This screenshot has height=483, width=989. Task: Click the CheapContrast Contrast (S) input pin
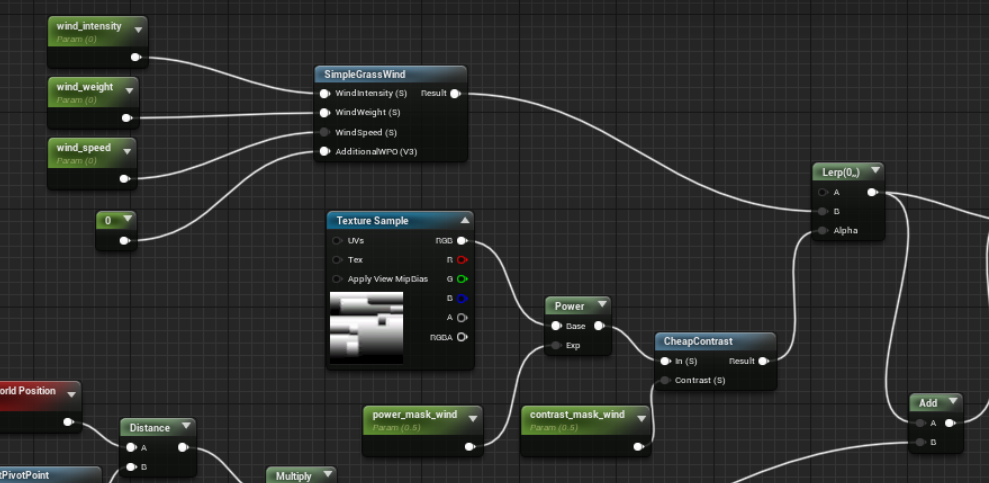tap(665, 380)
